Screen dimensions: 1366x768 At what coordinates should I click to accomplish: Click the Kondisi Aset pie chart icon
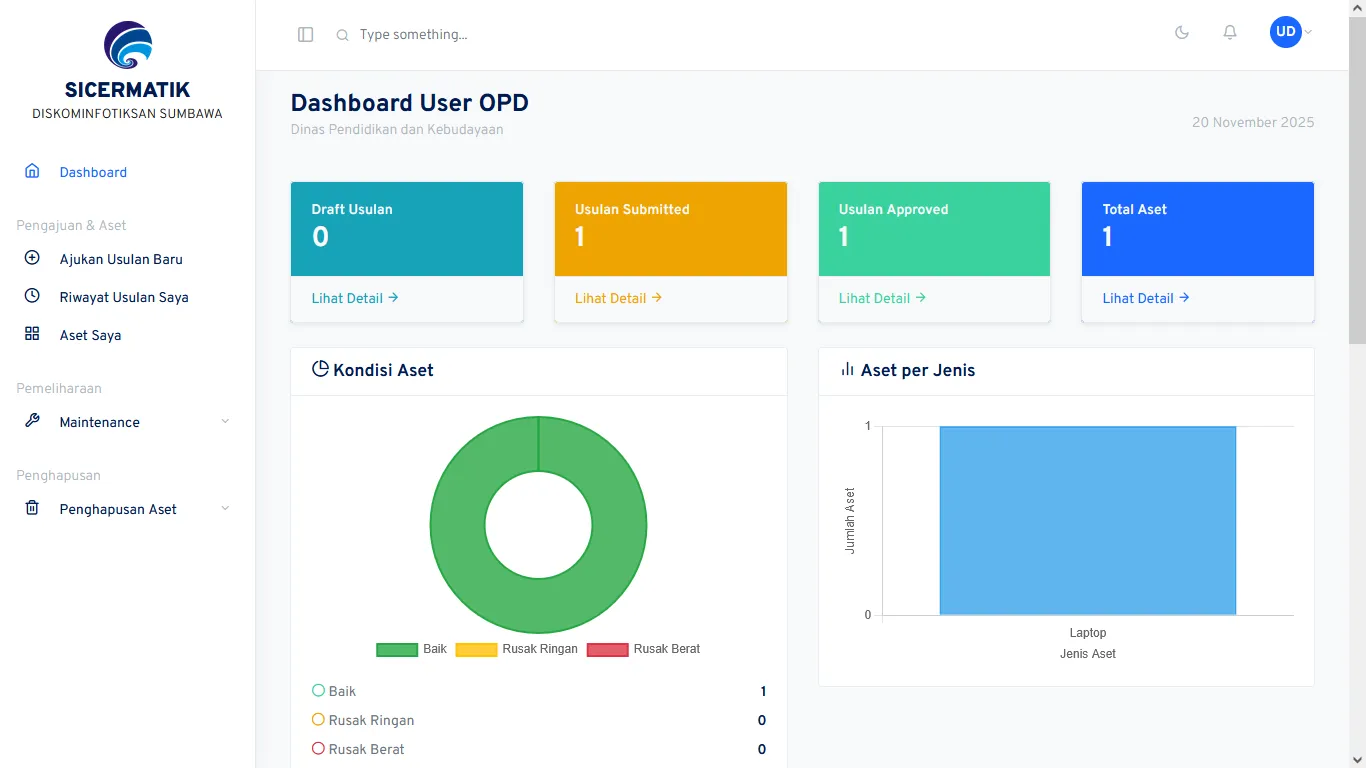[319, 369]
